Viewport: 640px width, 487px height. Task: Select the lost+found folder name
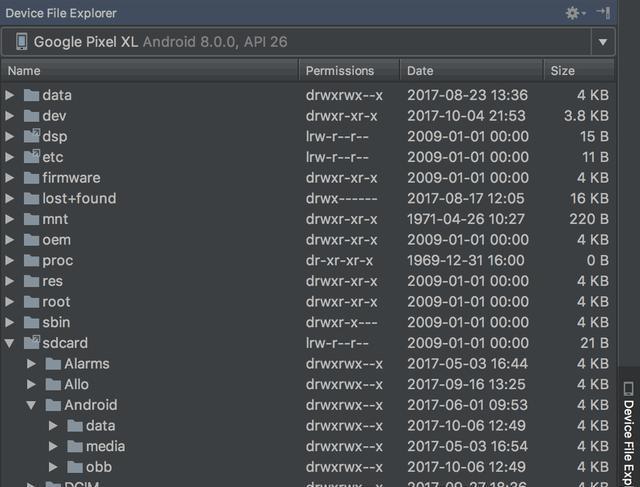(80, 198)
